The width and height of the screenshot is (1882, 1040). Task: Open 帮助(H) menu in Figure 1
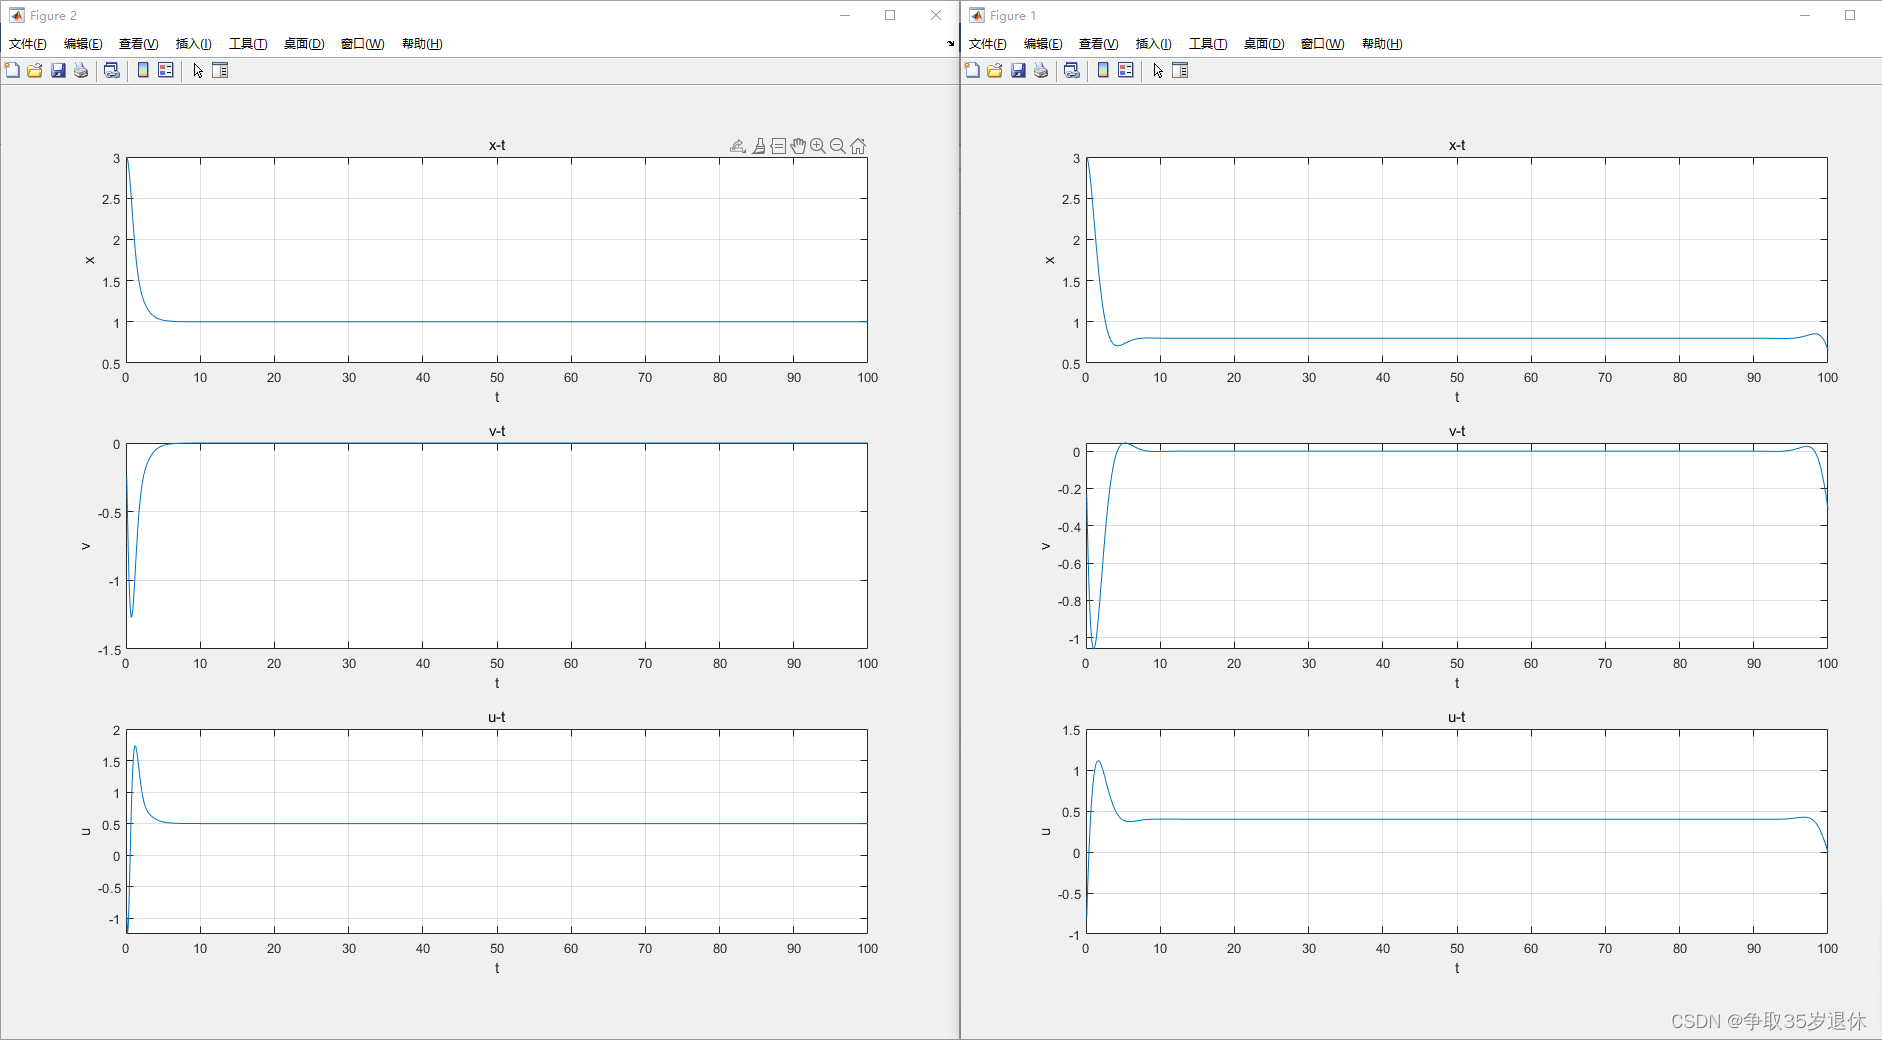[x=1382, y=44]
